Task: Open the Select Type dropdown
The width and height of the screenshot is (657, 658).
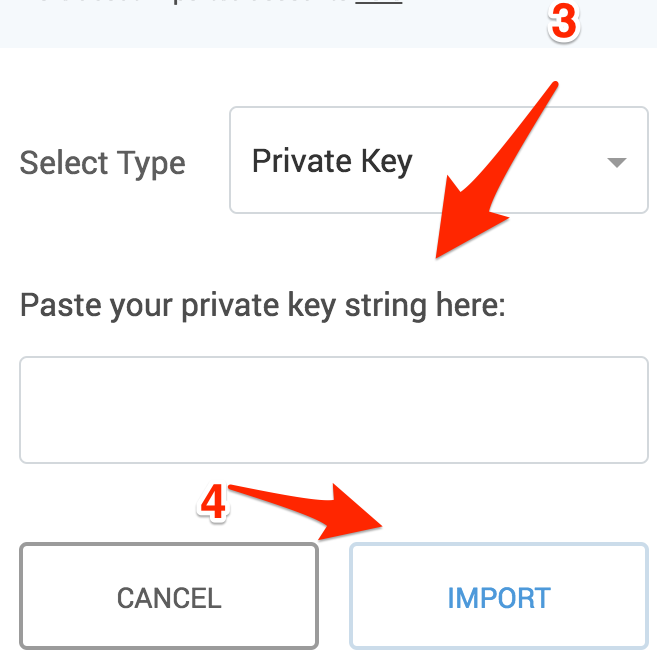Action: point(438,161)
